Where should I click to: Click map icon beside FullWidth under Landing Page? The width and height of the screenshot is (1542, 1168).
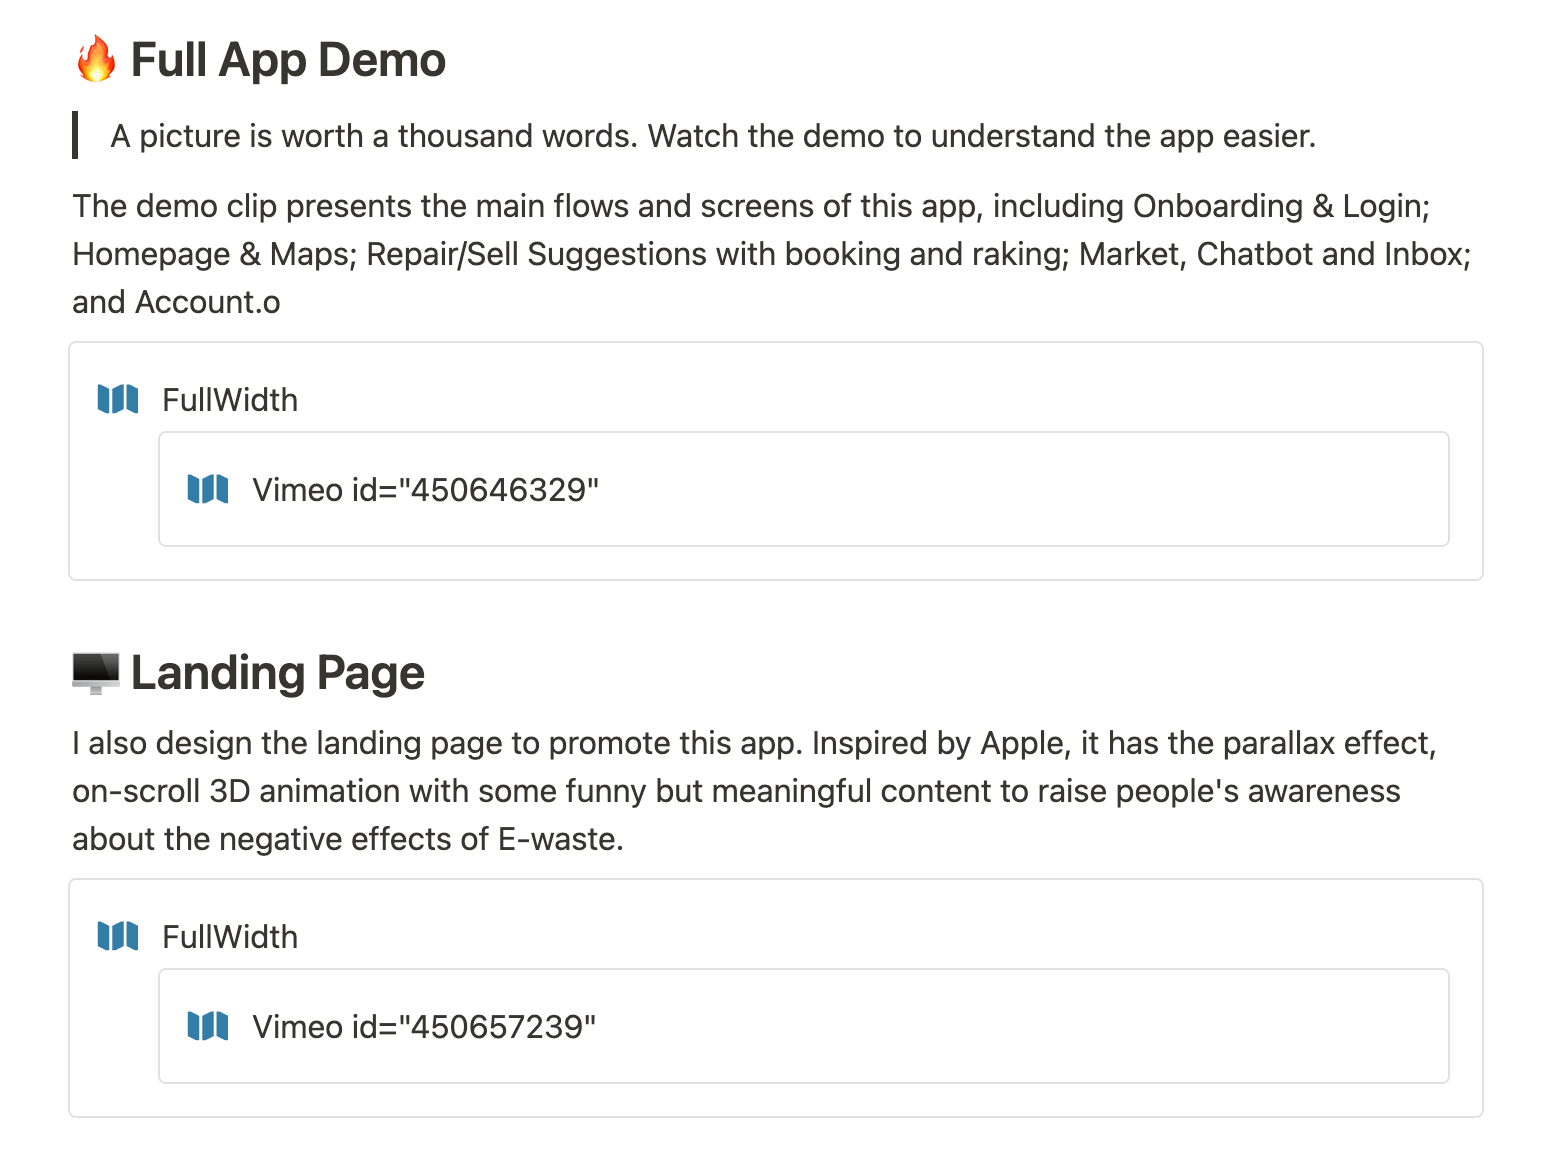pos(118,936)
